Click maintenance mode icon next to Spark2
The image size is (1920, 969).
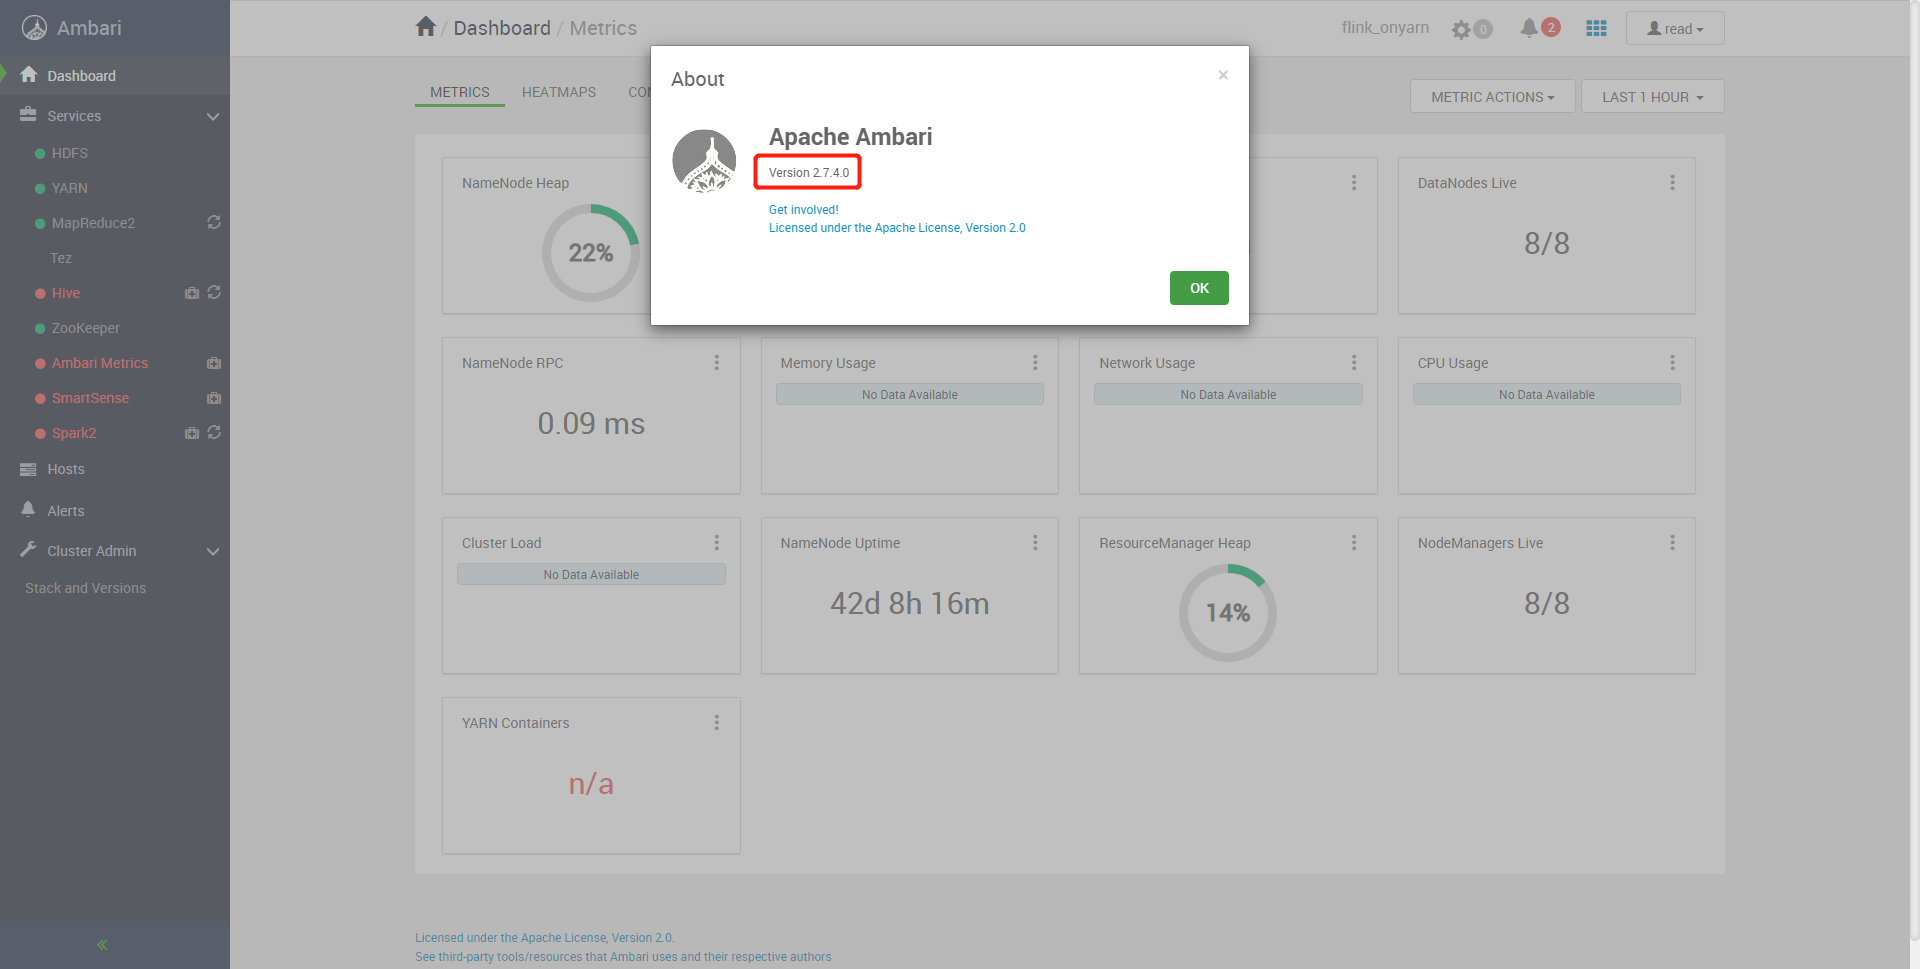click(x=192, y=433)
